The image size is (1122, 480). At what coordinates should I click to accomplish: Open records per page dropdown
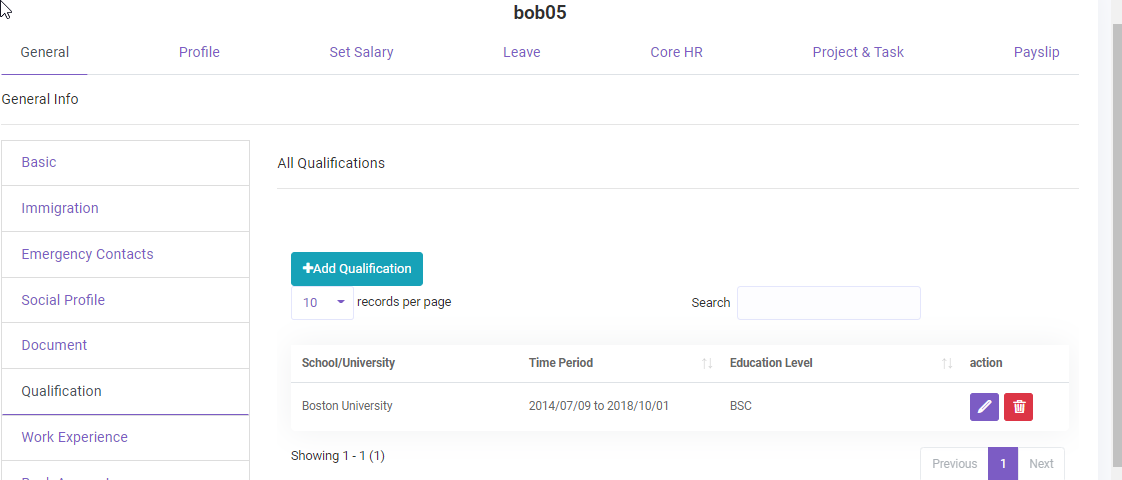click(x=322, y=302)
